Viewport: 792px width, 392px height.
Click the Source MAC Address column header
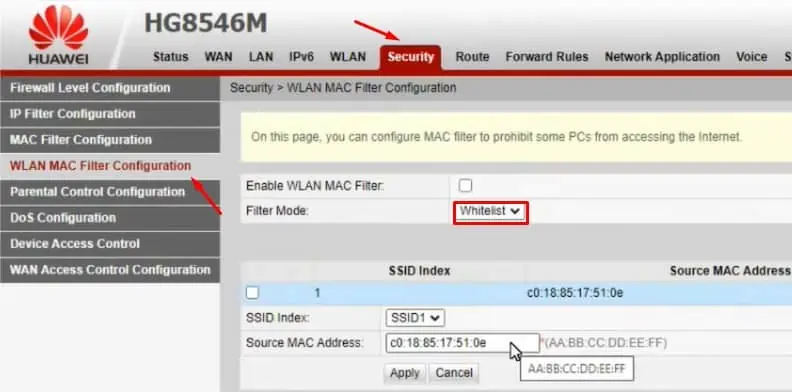(x=730, y=271)
